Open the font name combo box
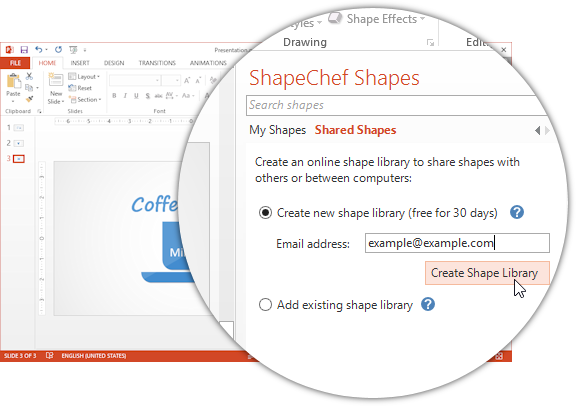The width and height of the screenshot is (576, 406). click(x=135, y=80)
